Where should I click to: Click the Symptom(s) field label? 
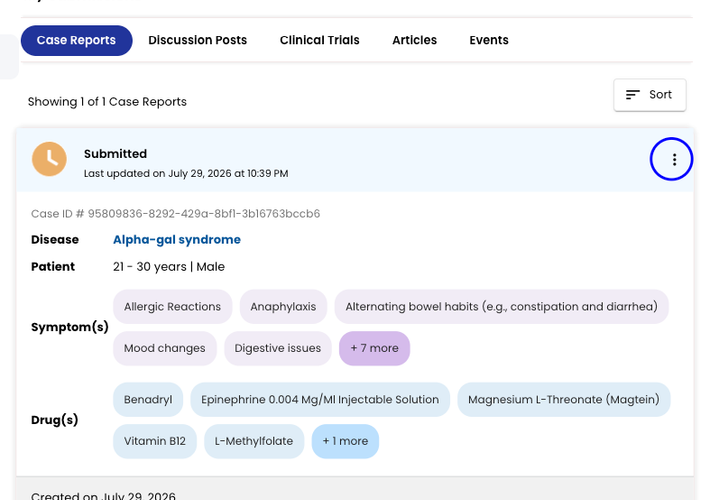click(70, 327)
